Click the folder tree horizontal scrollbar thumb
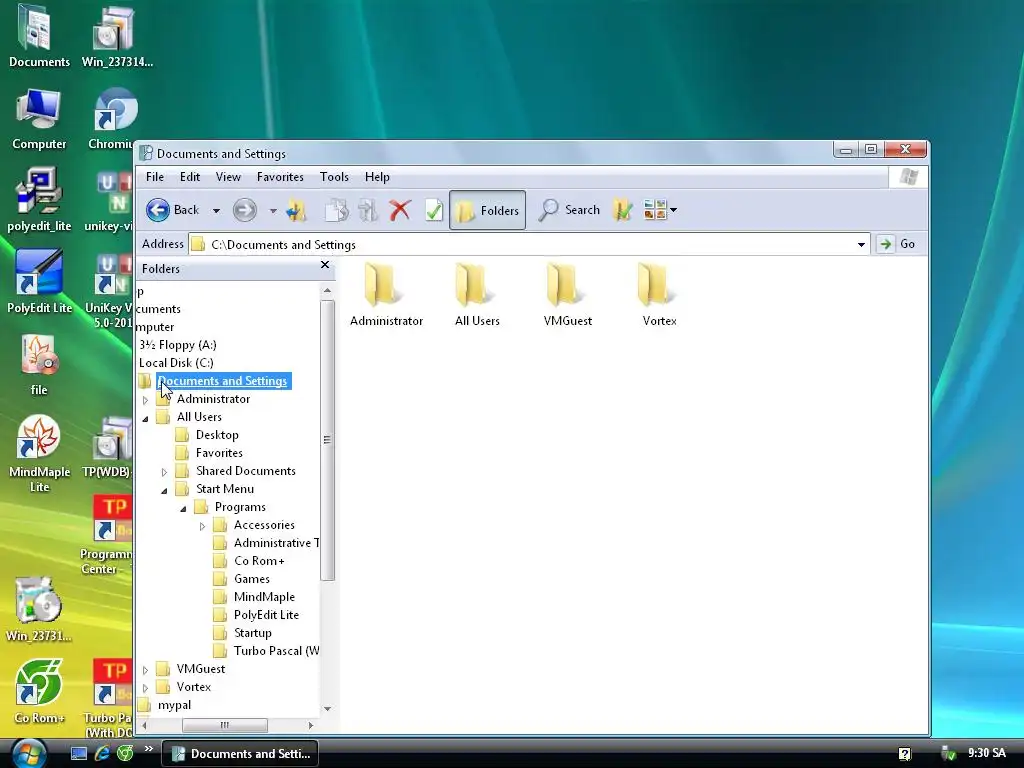The image size is (1024, 768). tap(225, 725)
